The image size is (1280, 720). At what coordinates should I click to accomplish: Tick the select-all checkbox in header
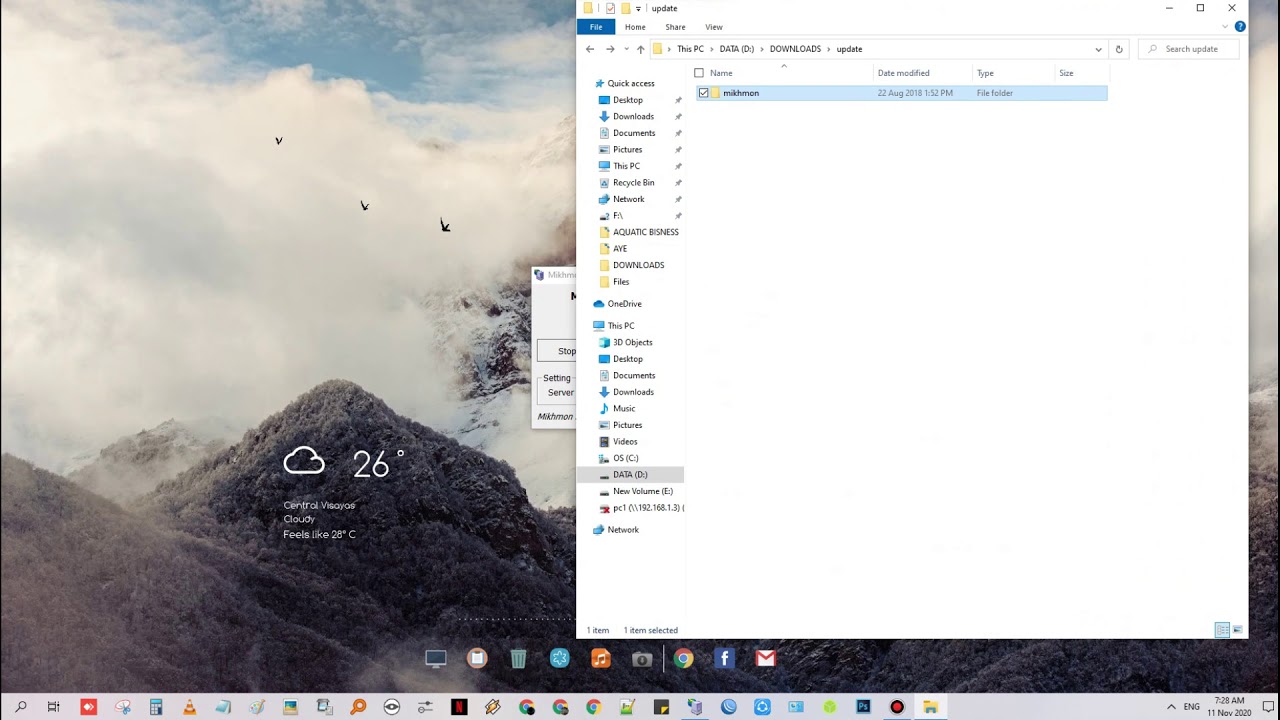699,73
